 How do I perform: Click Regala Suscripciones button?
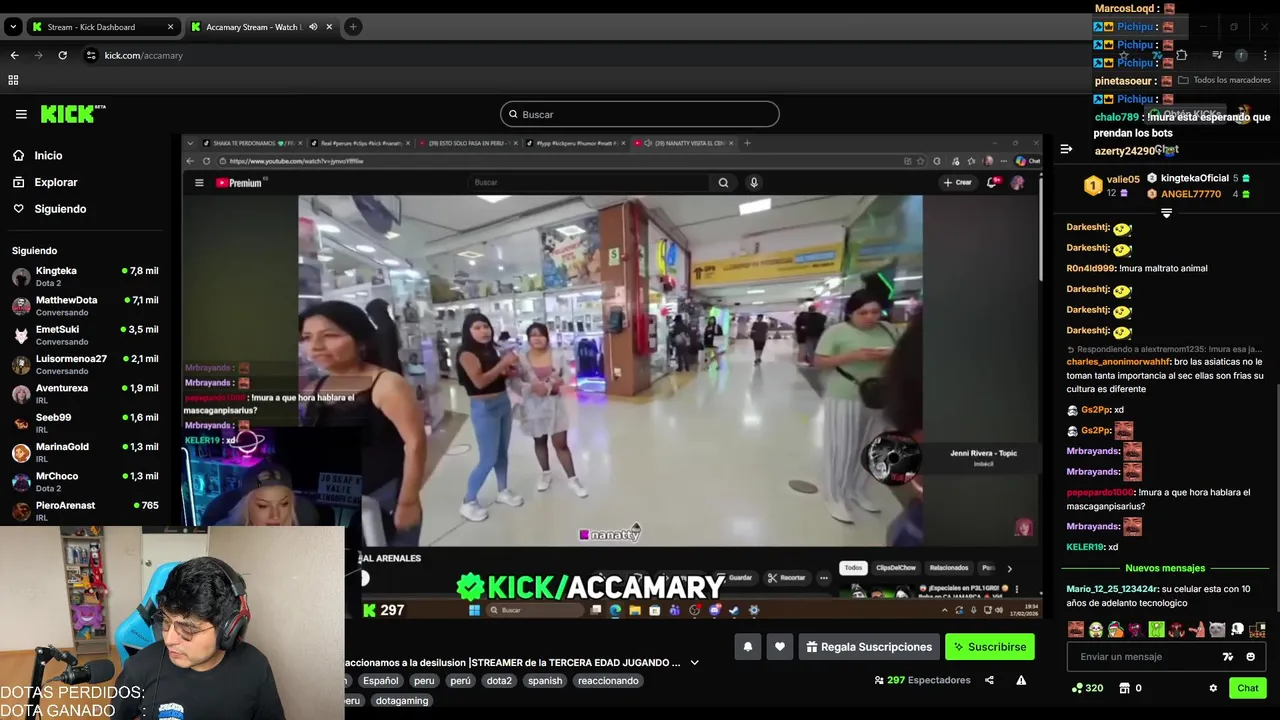coord(868,647)
